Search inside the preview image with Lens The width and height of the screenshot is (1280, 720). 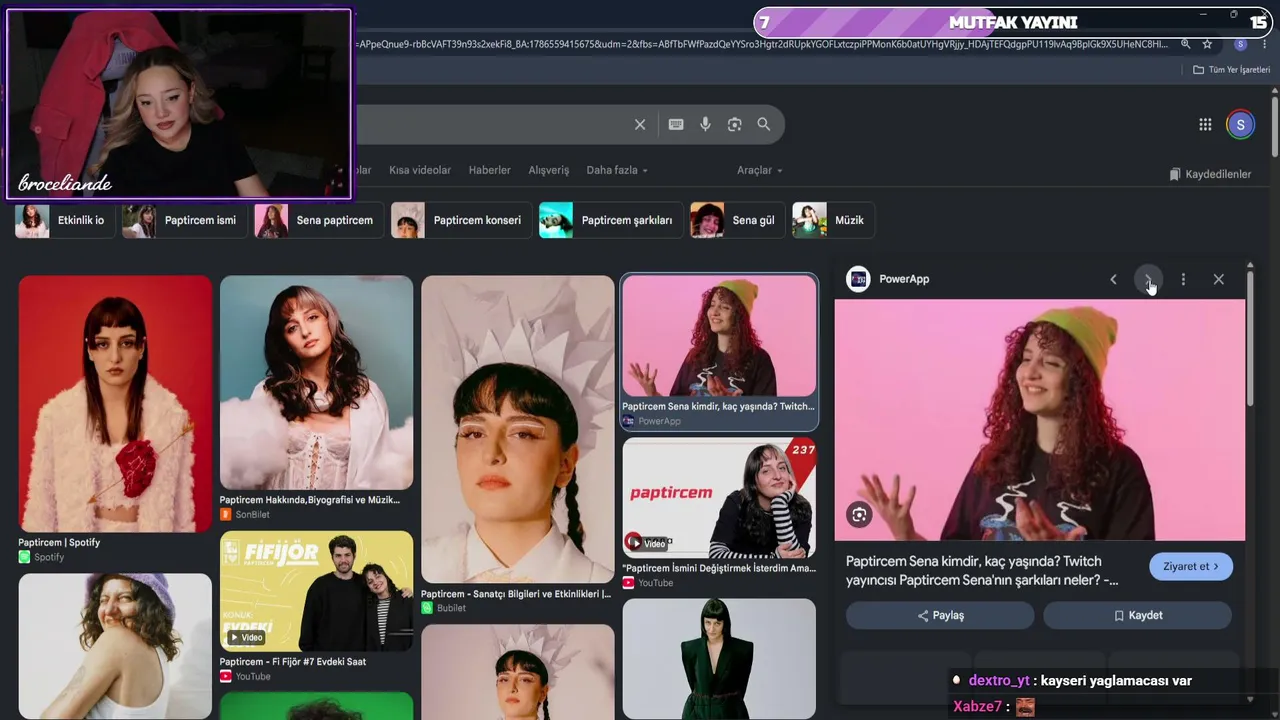[x=859, y=515]
